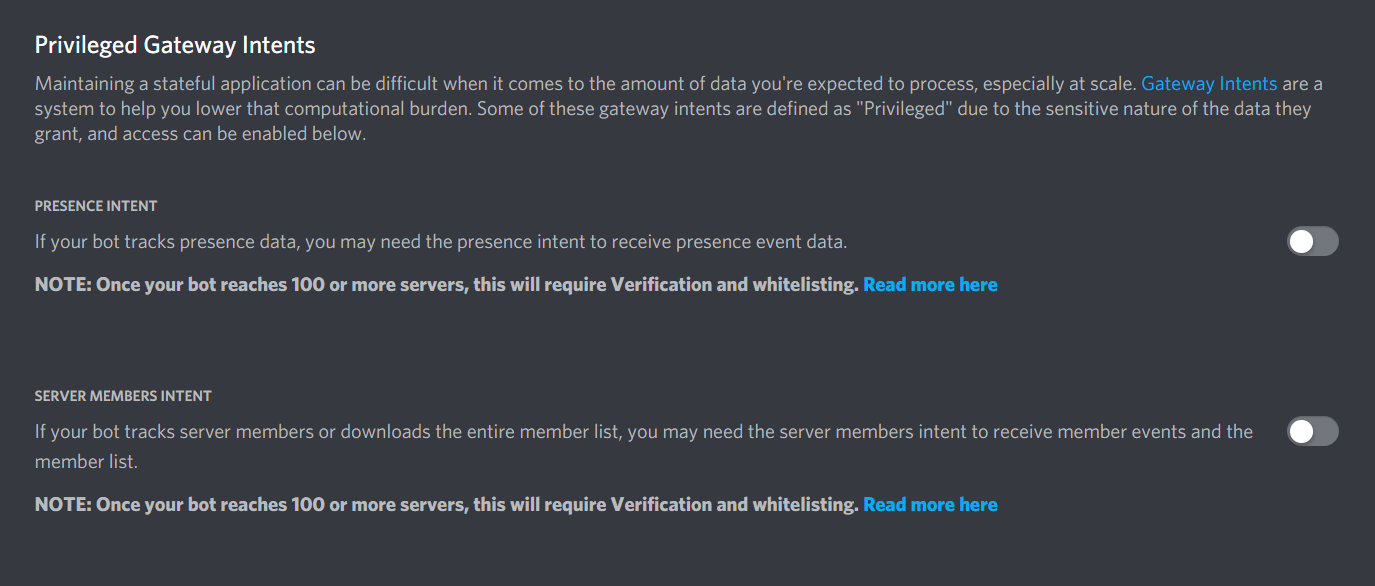The image size is (1375, 586).
Task: Click the description about downloading entire member list
Action: point(644,447)
